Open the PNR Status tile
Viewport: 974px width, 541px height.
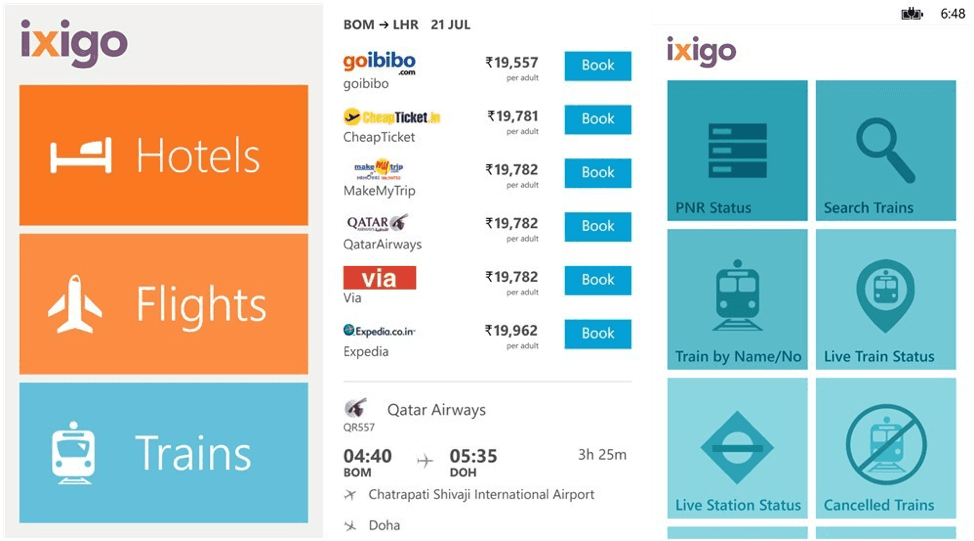pyautogui.click(x=737, y=150)
